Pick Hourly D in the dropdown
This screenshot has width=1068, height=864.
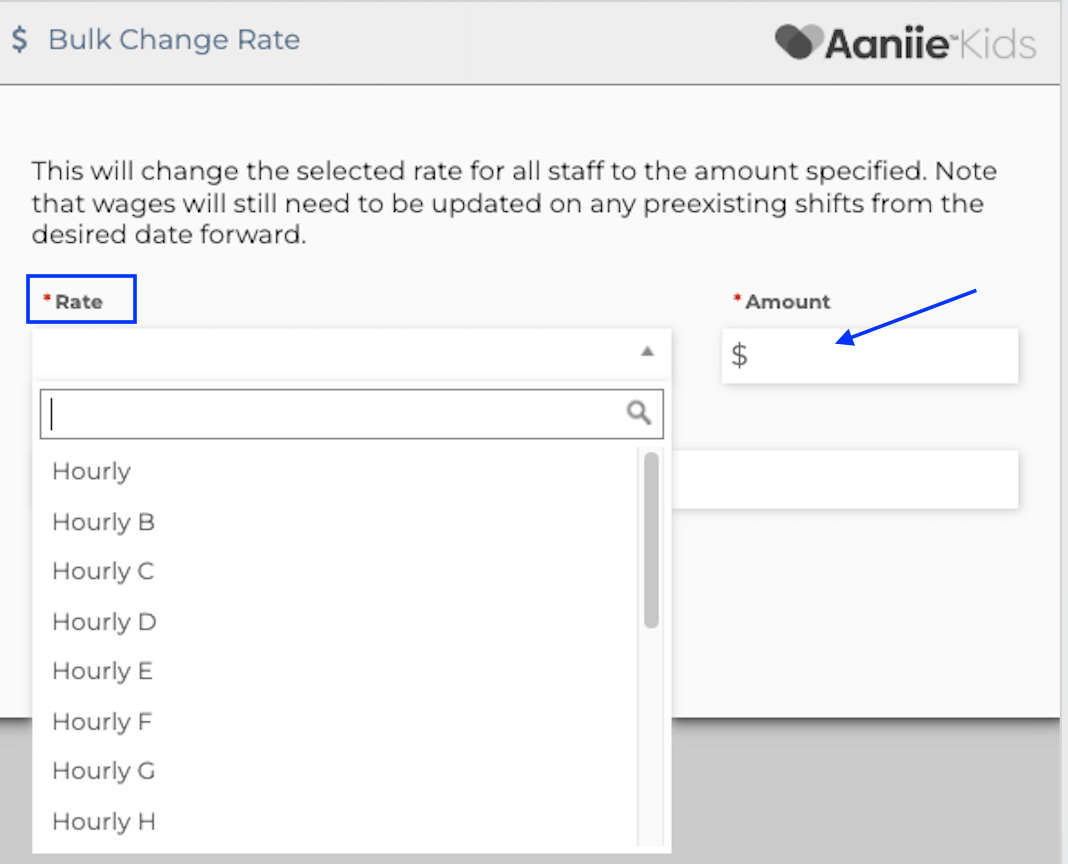[x=104, y=622]
